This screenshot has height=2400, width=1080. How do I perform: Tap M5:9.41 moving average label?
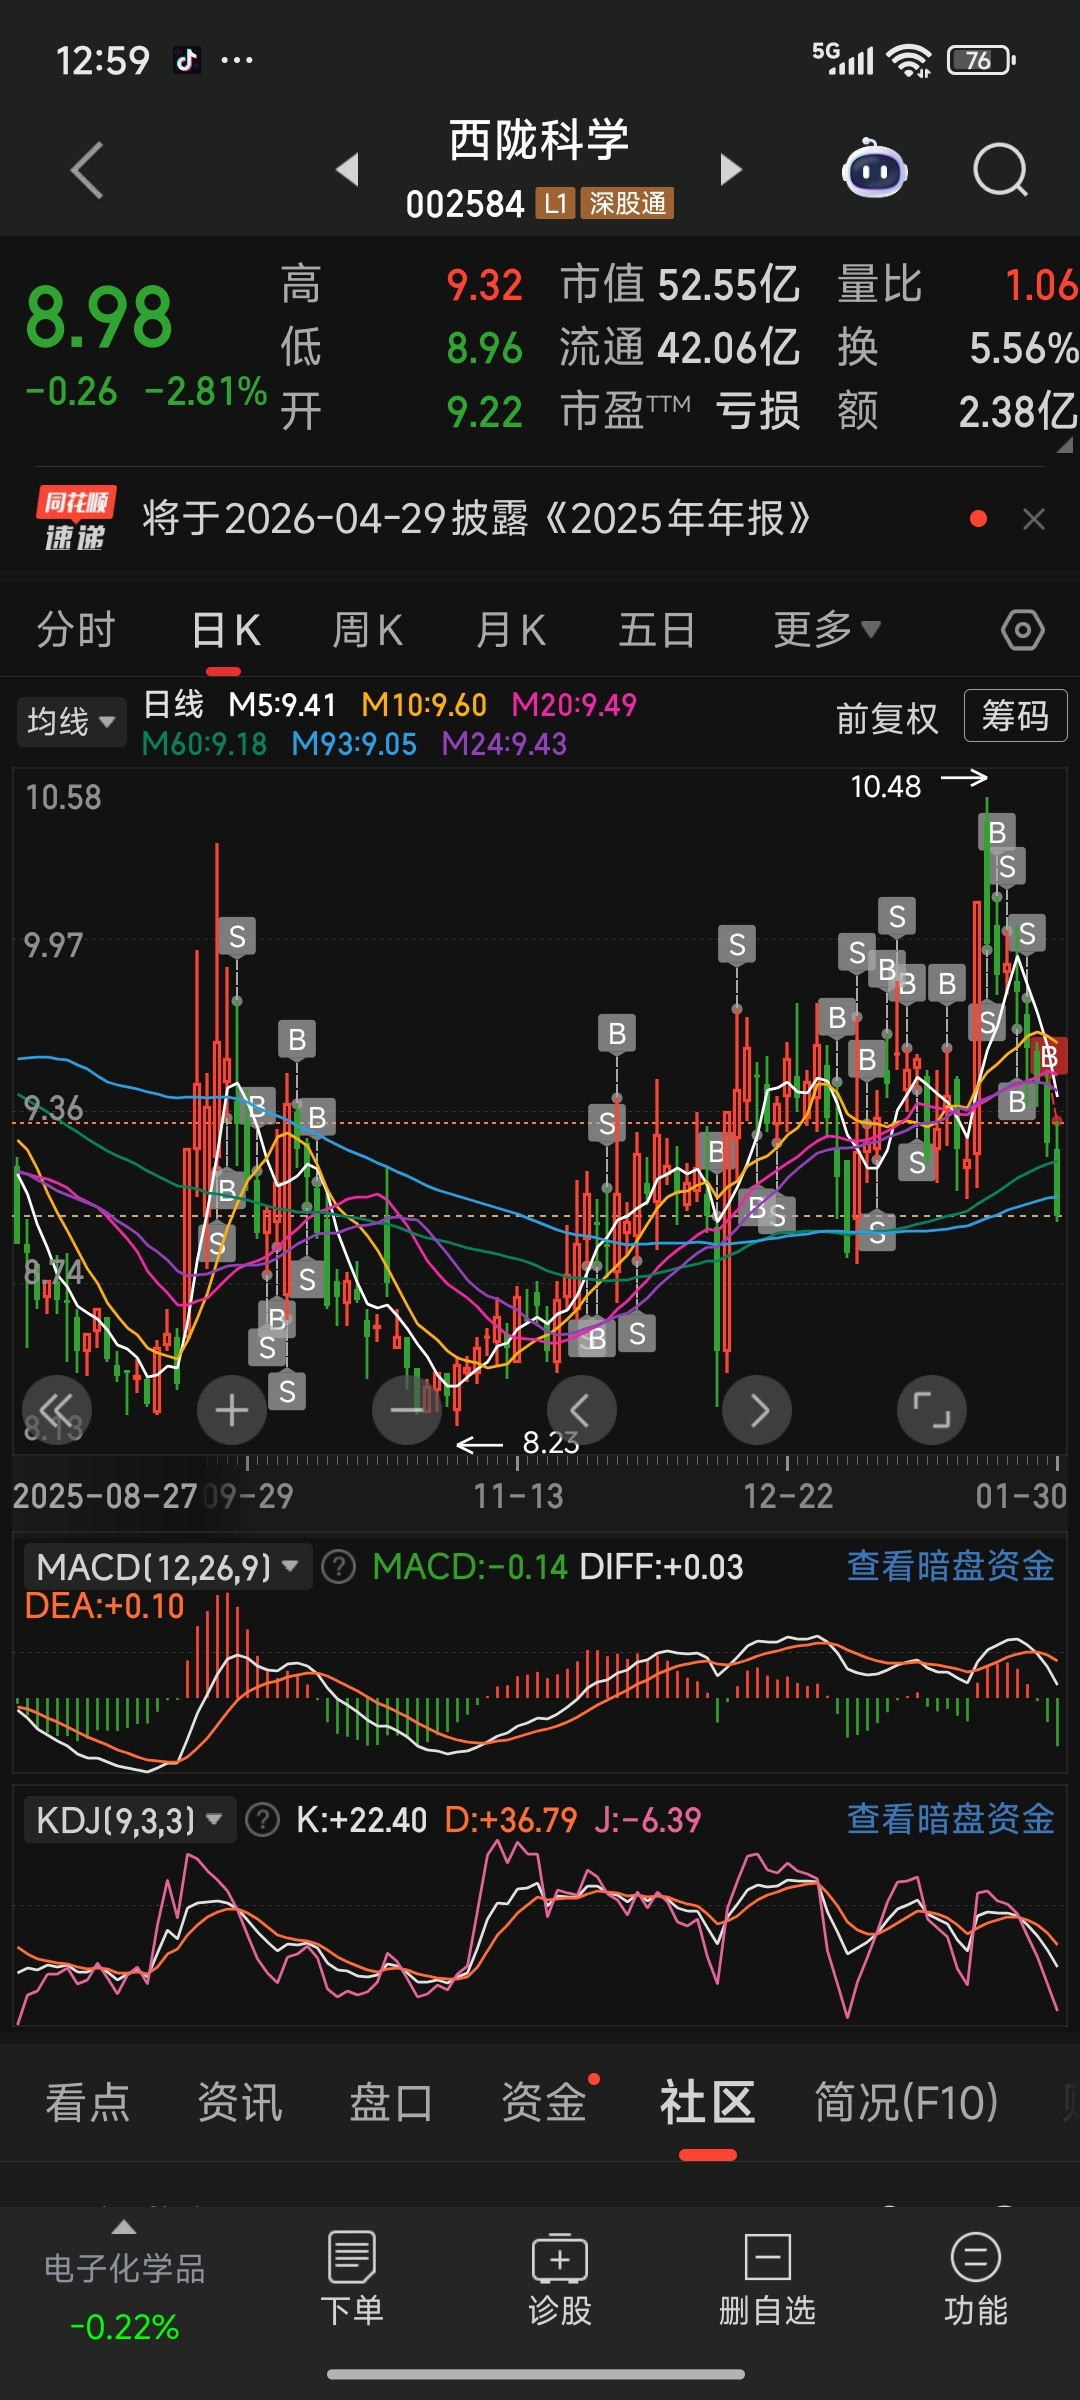282,705
